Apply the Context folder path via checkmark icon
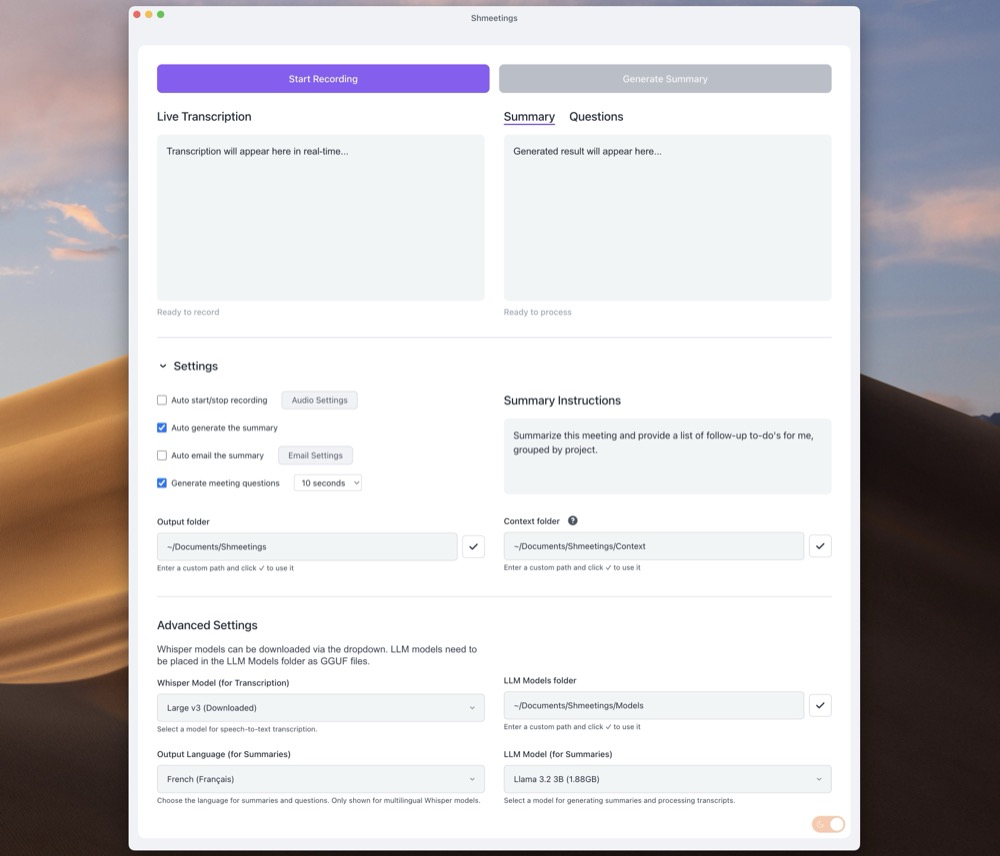The width and height of the screenshot is (1000, 856). (x=820, y=546)
